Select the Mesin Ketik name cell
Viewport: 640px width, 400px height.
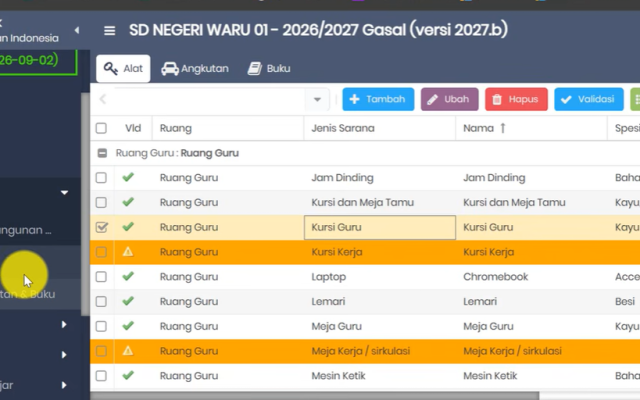531,376
